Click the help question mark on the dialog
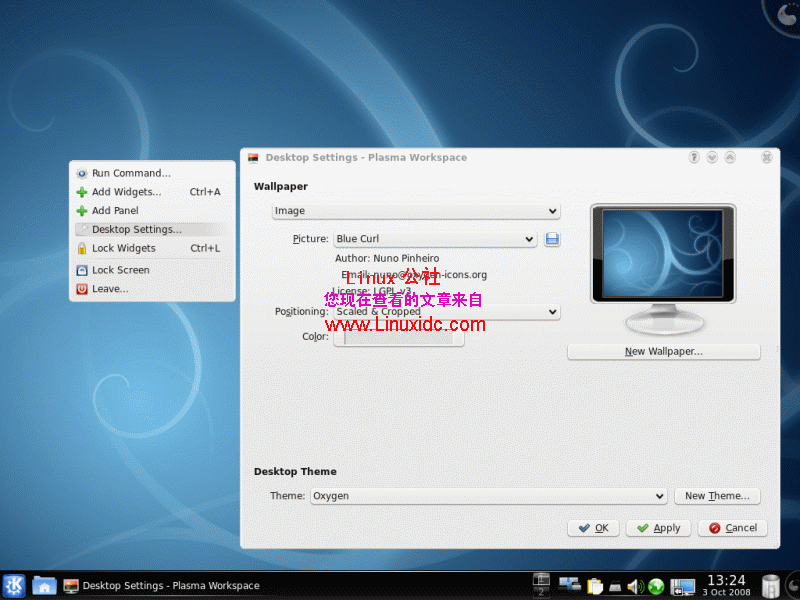800x600 pixels. tap(694, 157)
